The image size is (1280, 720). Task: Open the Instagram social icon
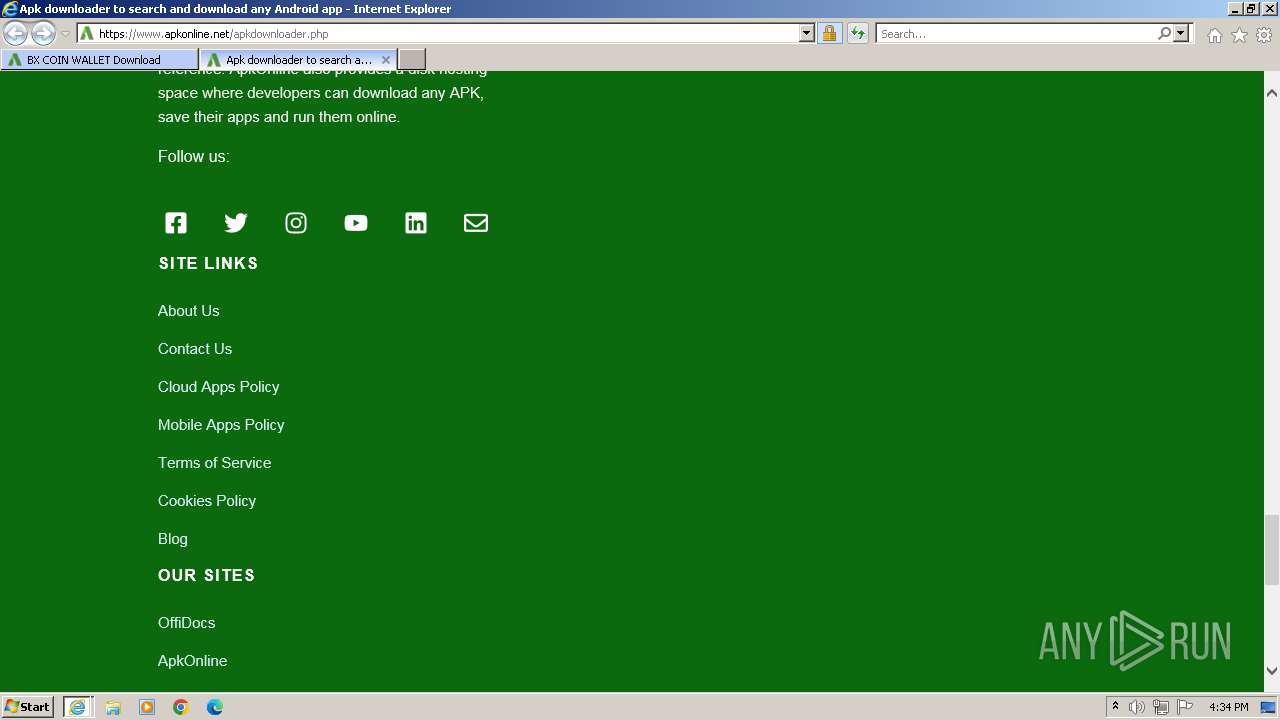click(296, 223)
